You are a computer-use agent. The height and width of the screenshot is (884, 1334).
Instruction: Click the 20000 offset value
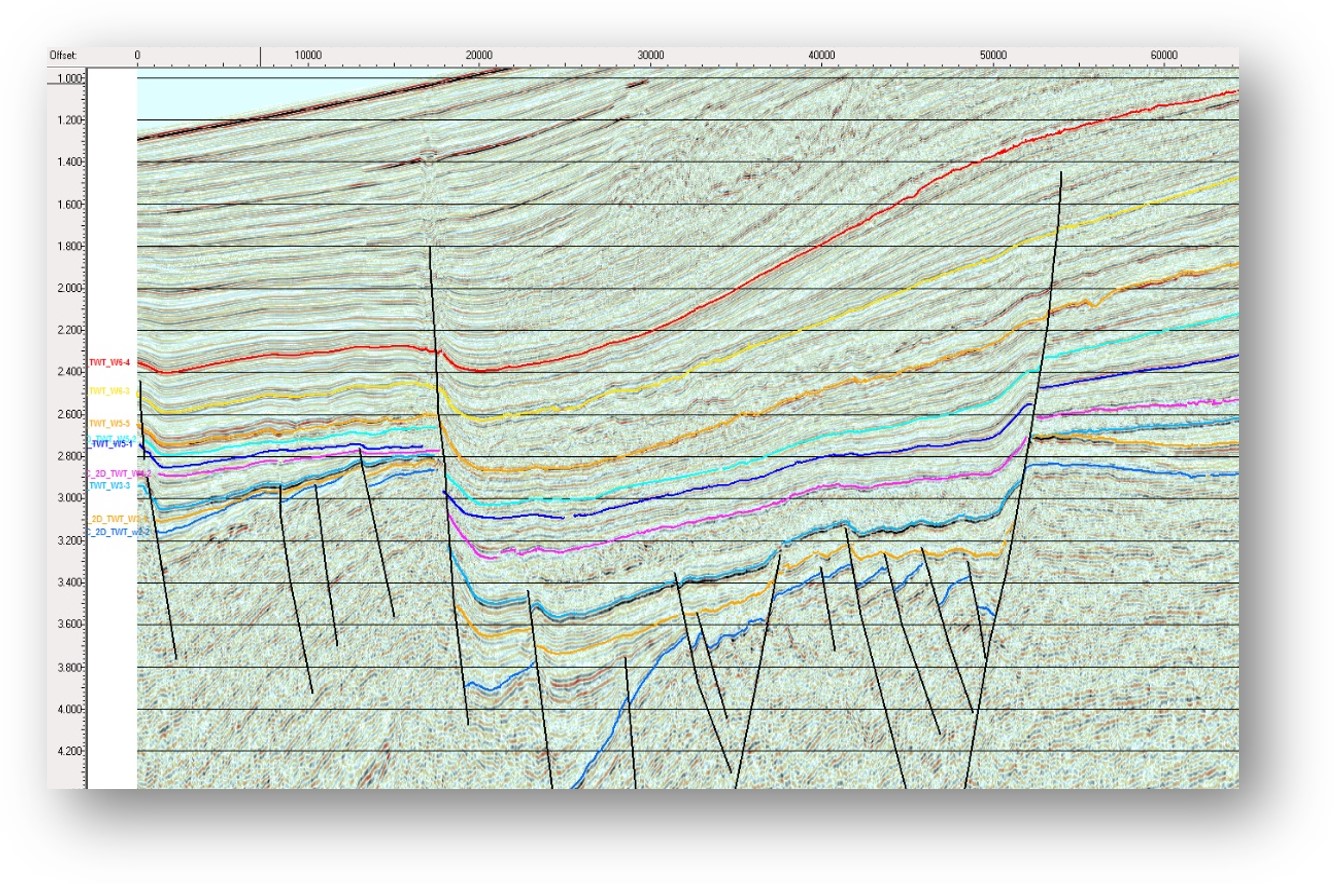point(479,54)
